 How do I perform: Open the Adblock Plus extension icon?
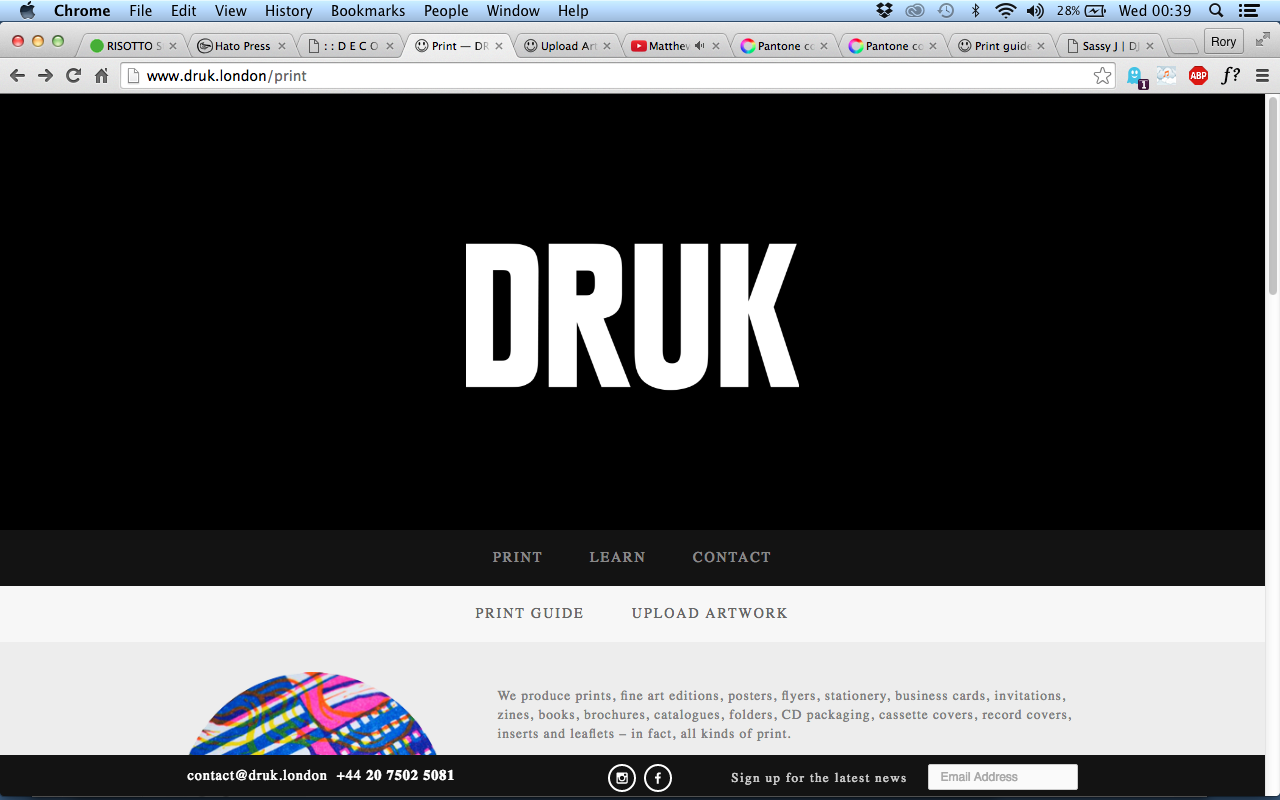click(x=1198, y=76)
